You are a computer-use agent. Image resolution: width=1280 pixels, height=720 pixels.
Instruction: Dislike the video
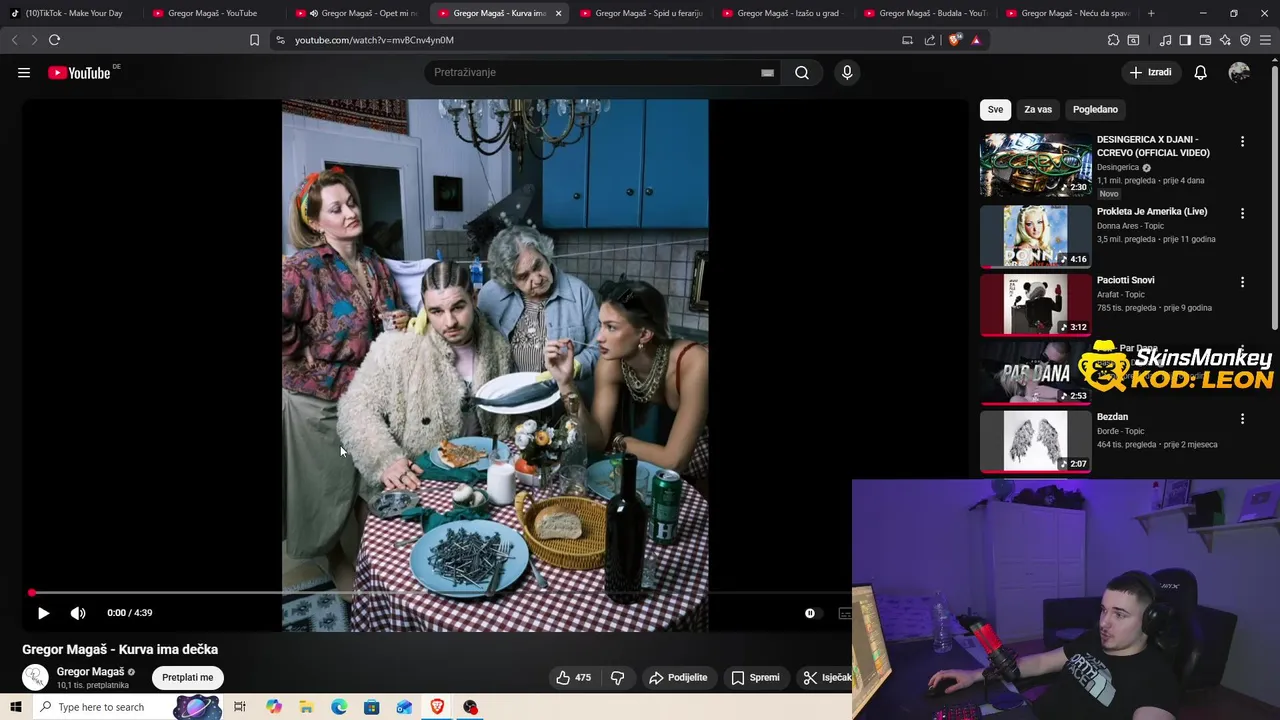pyautogui.click(x=617, y=678)
